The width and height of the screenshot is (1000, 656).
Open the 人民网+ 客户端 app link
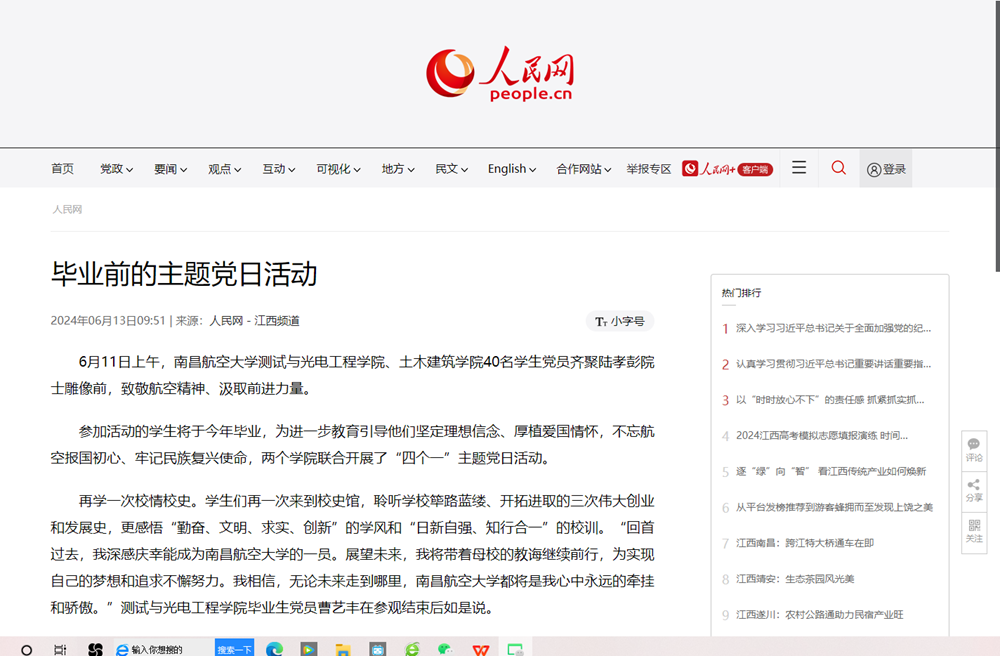coord(727,169)
